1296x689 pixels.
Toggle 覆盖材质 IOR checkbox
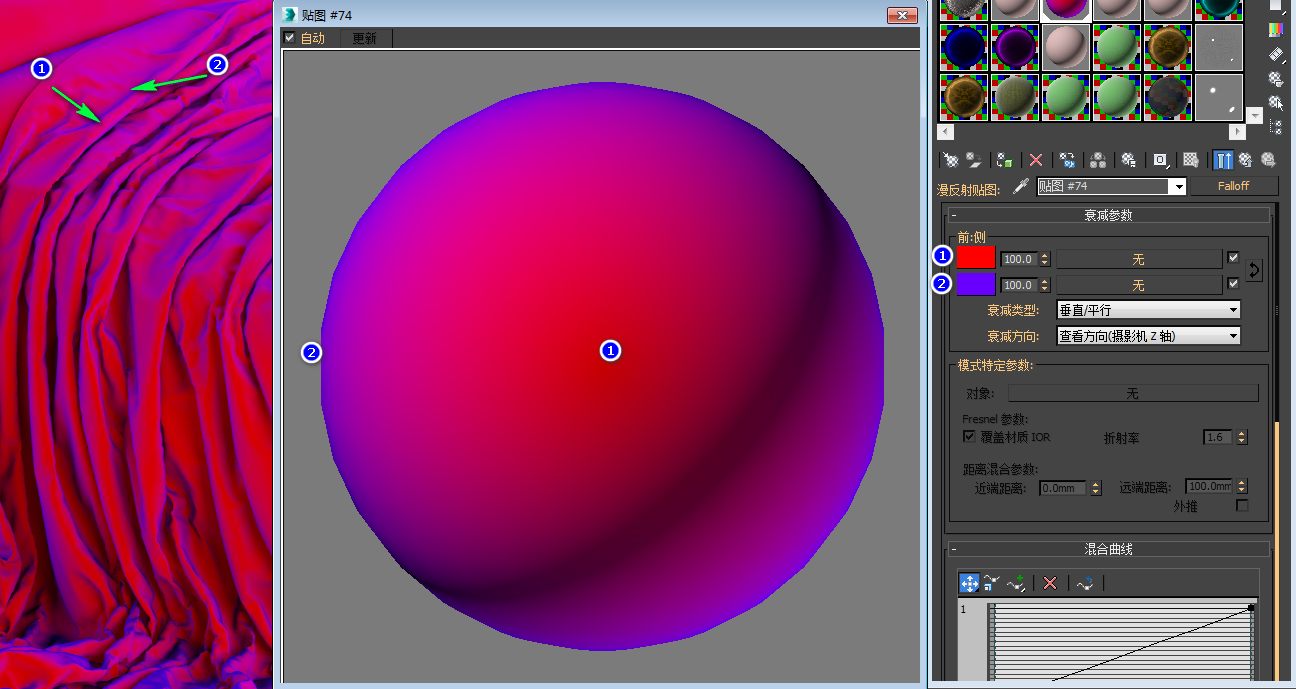coord(969,437)
